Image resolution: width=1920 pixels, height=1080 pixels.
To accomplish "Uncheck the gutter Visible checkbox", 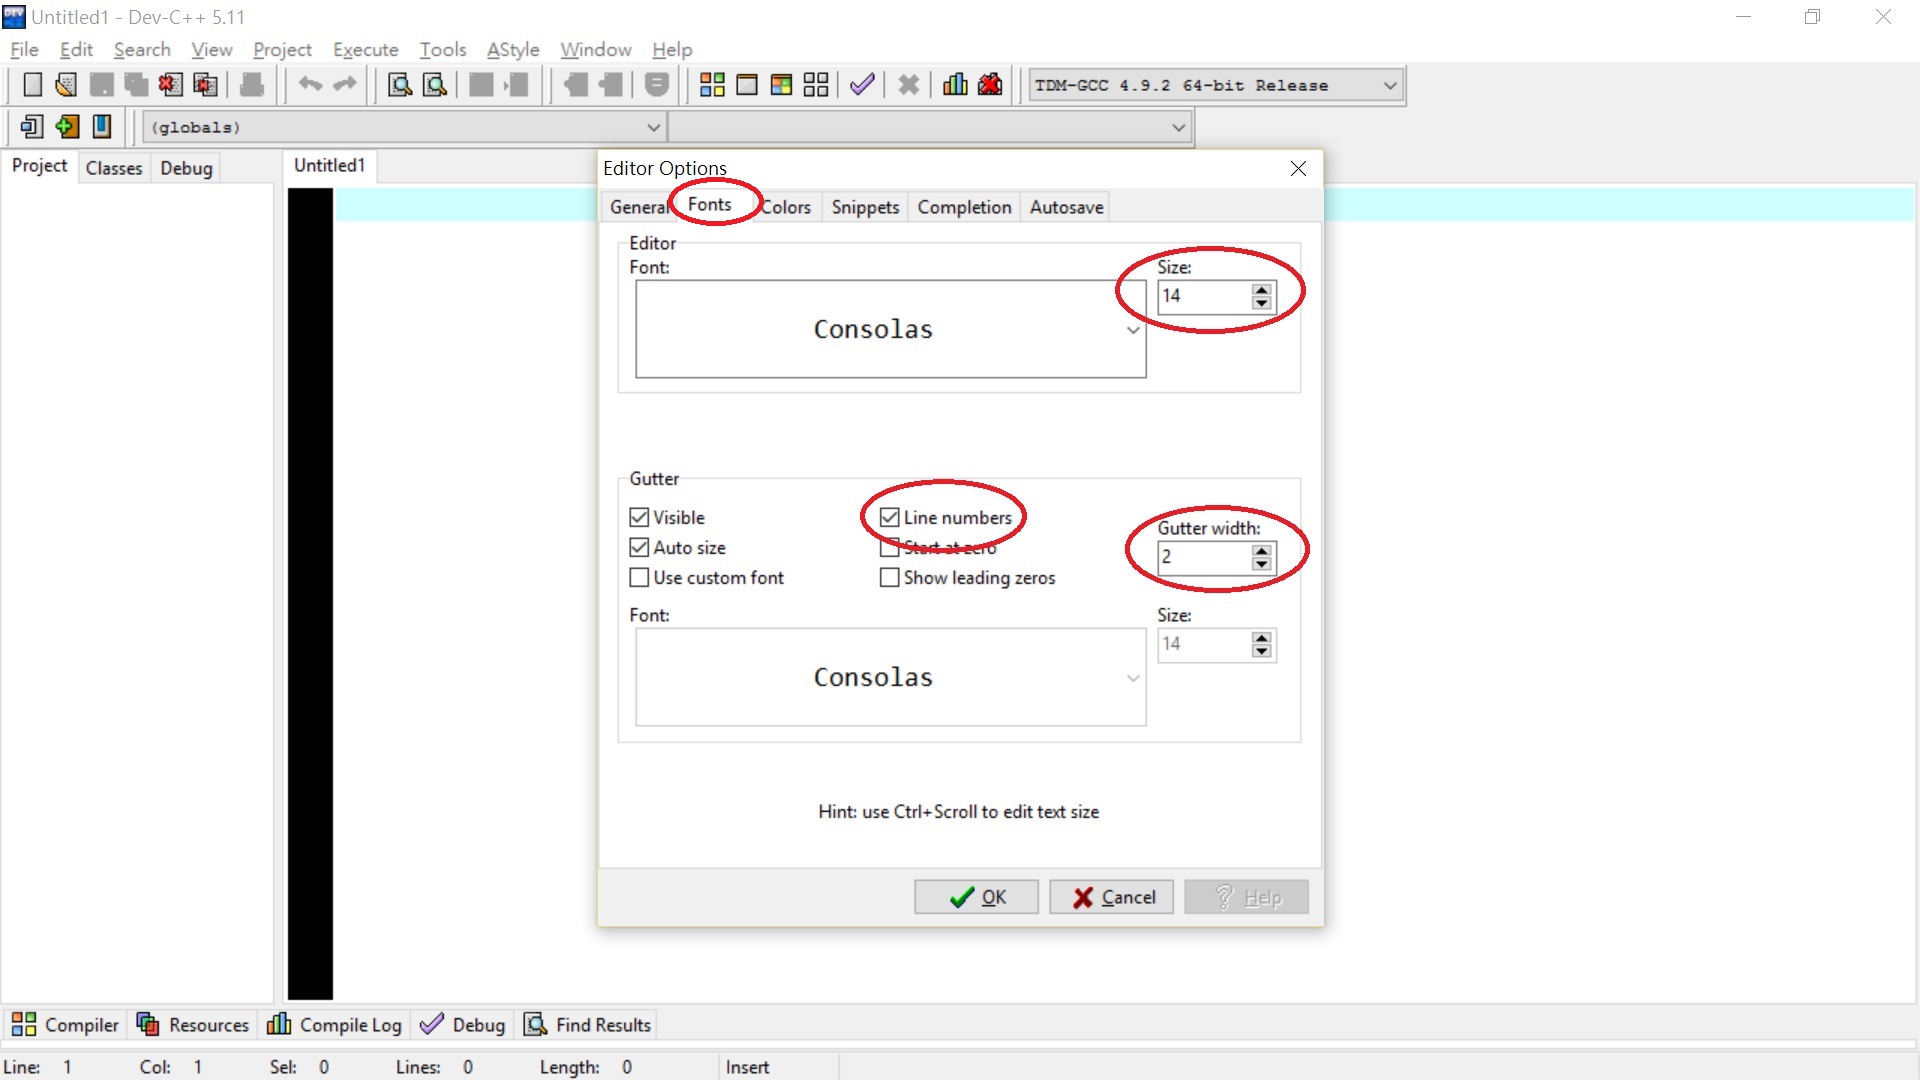I will [639, 517].
